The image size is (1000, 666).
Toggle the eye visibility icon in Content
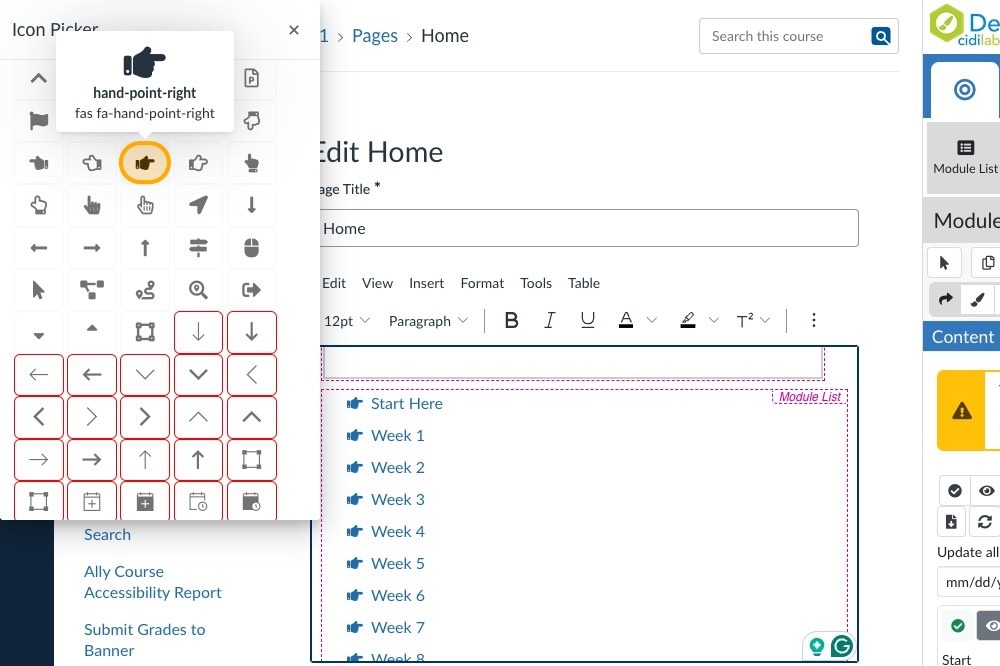[987, 491]
